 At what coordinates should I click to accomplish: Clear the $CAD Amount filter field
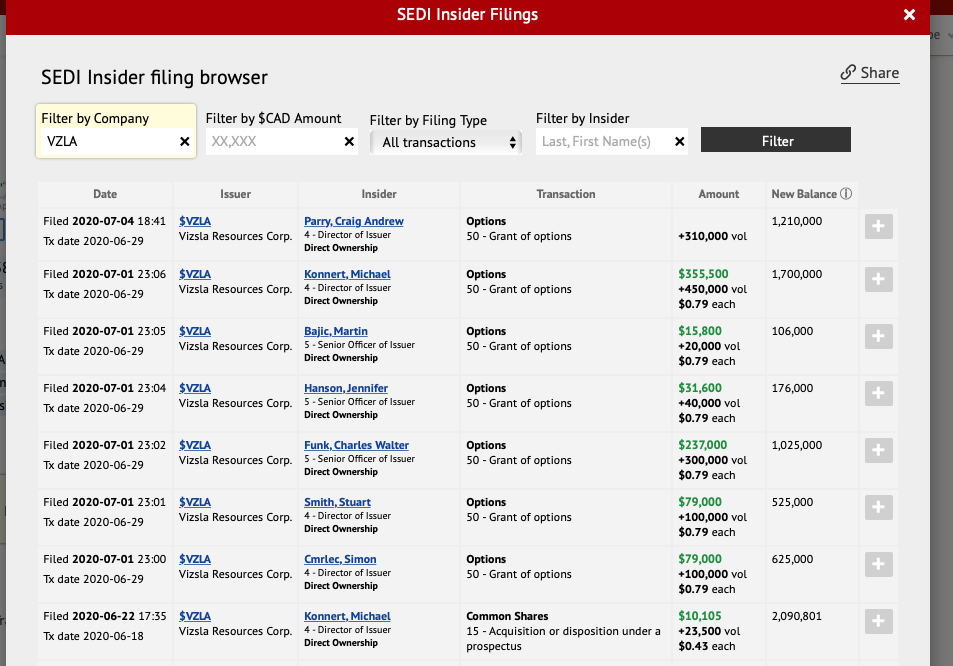(349, 142)
